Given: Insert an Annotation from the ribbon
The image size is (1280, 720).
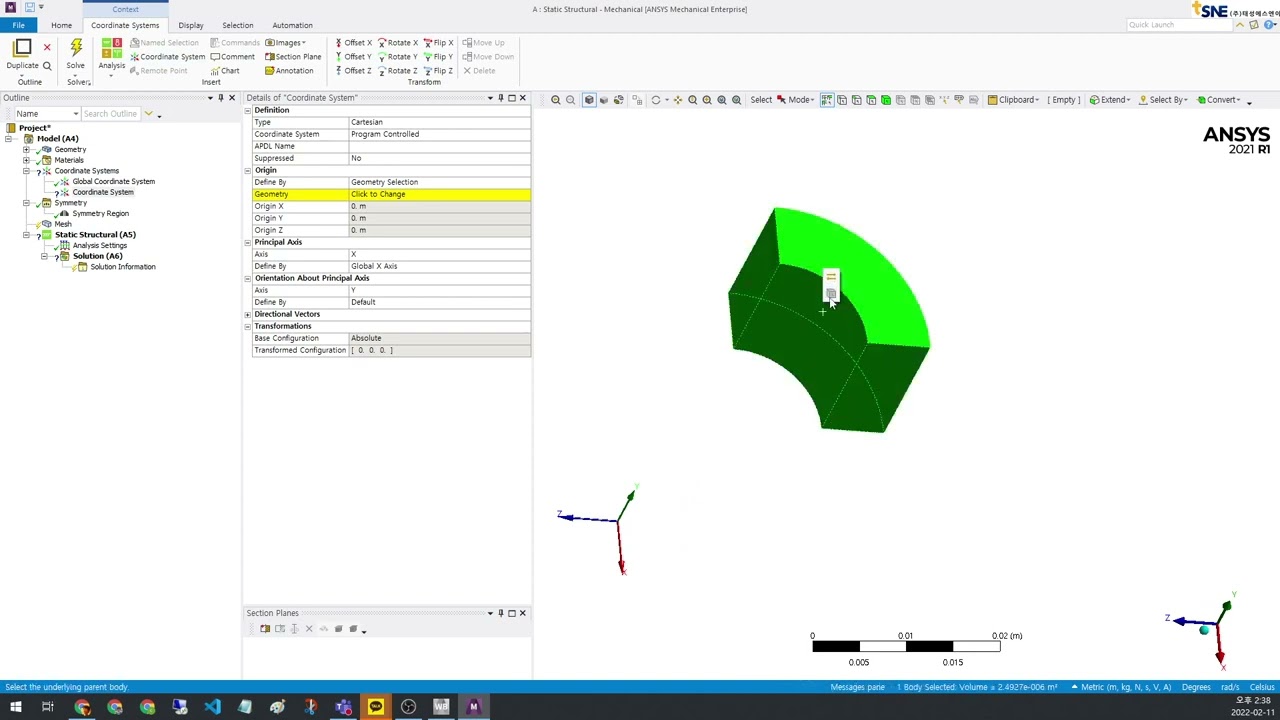Looking at the screenshot, I should 289,71.
